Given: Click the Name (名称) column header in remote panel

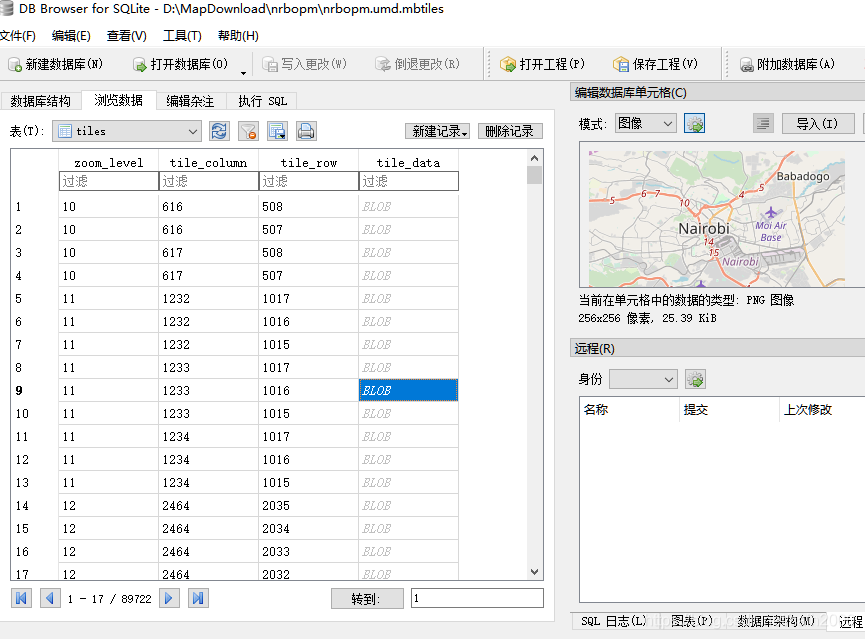Looking at the screenshot, I should pyautogui.click(x=629, y=409).
